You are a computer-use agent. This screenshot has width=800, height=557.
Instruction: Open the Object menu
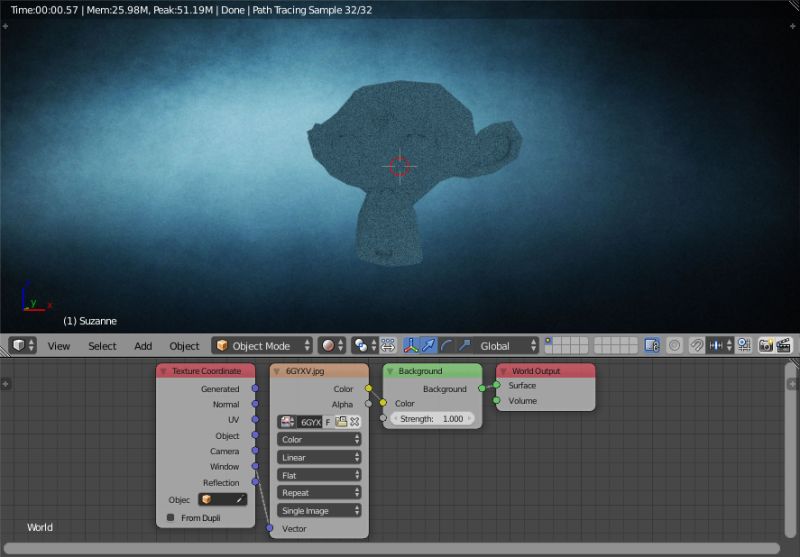coord(184,346)
